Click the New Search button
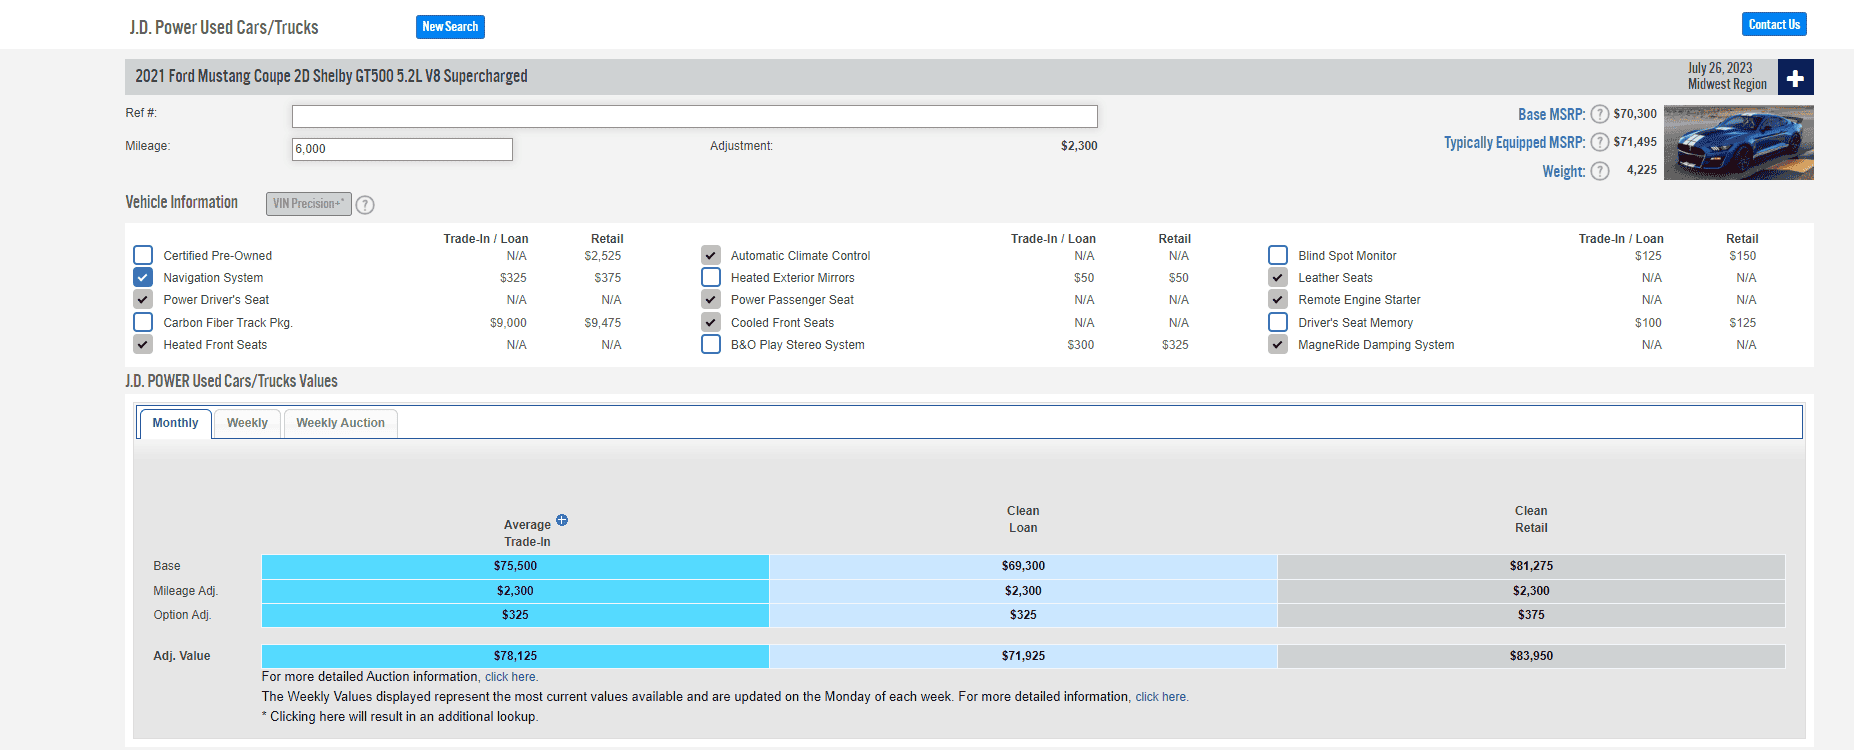The width and height of the screenshot is (1854, 750). (450, 27)
